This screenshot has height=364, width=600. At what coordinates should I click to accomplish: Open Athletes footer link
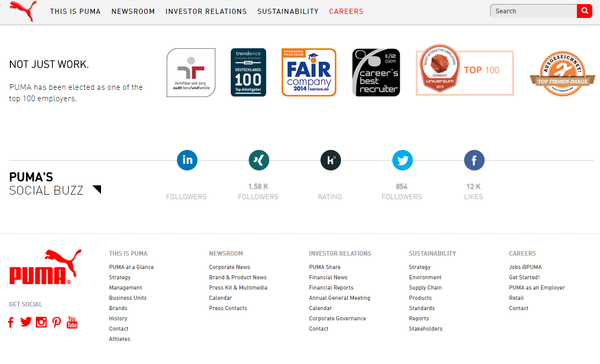[119, 339]
